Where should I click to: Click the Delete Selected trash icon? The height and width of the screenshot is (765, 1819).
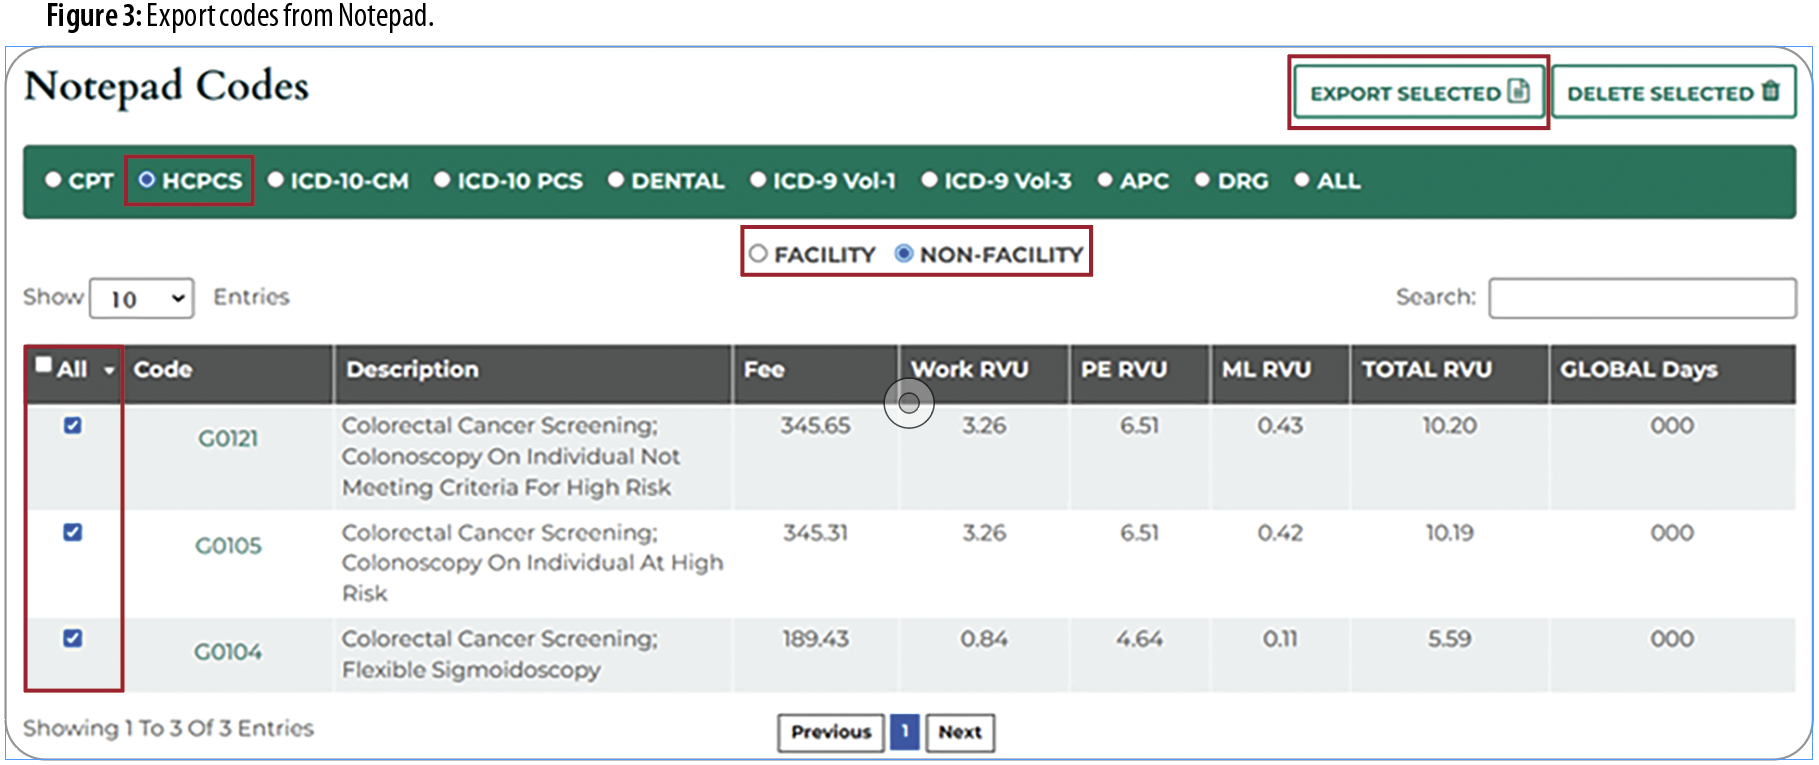[x=1770, y=92]
